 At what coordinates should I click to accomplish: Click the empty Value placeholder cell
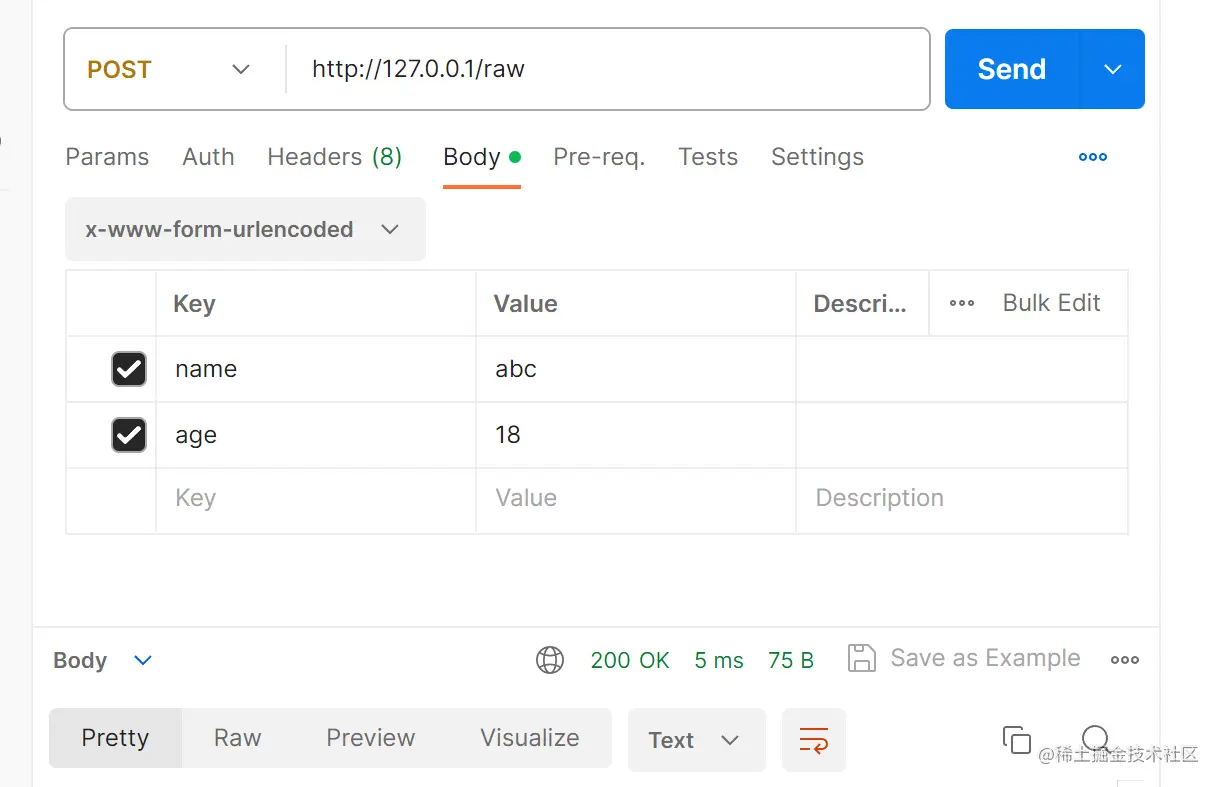636,499
